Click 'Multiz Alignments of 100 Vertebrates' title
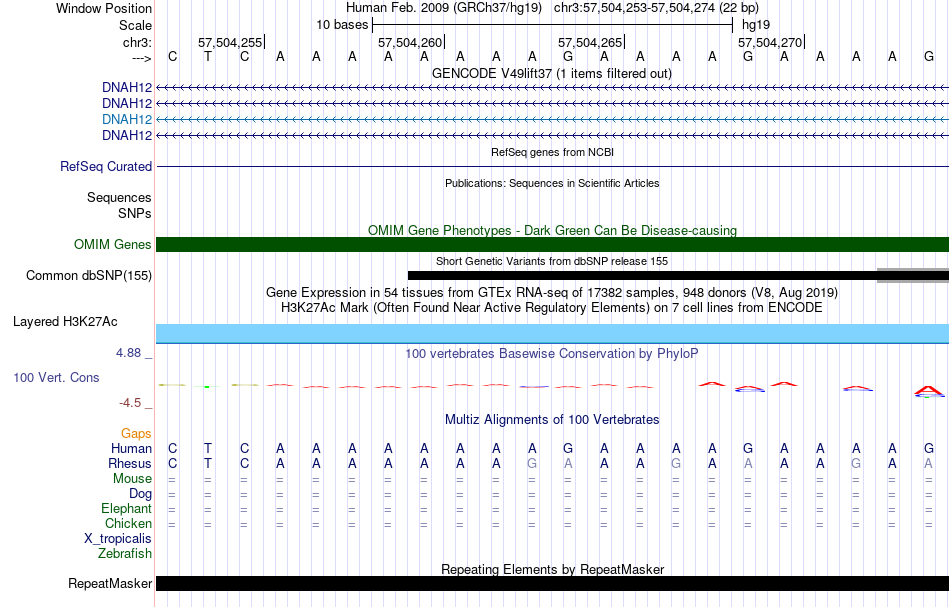 tap(552, 419)
